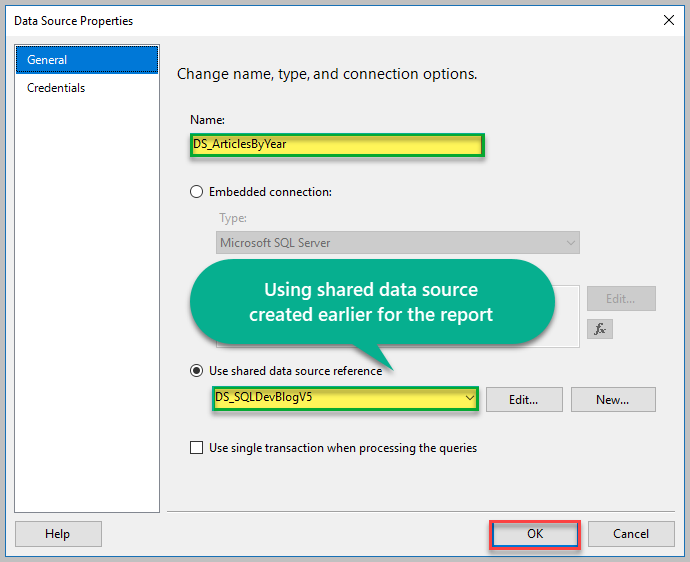Click the 'Data Source Properties' title text
The image size is (690, 562).
point(73,21)
